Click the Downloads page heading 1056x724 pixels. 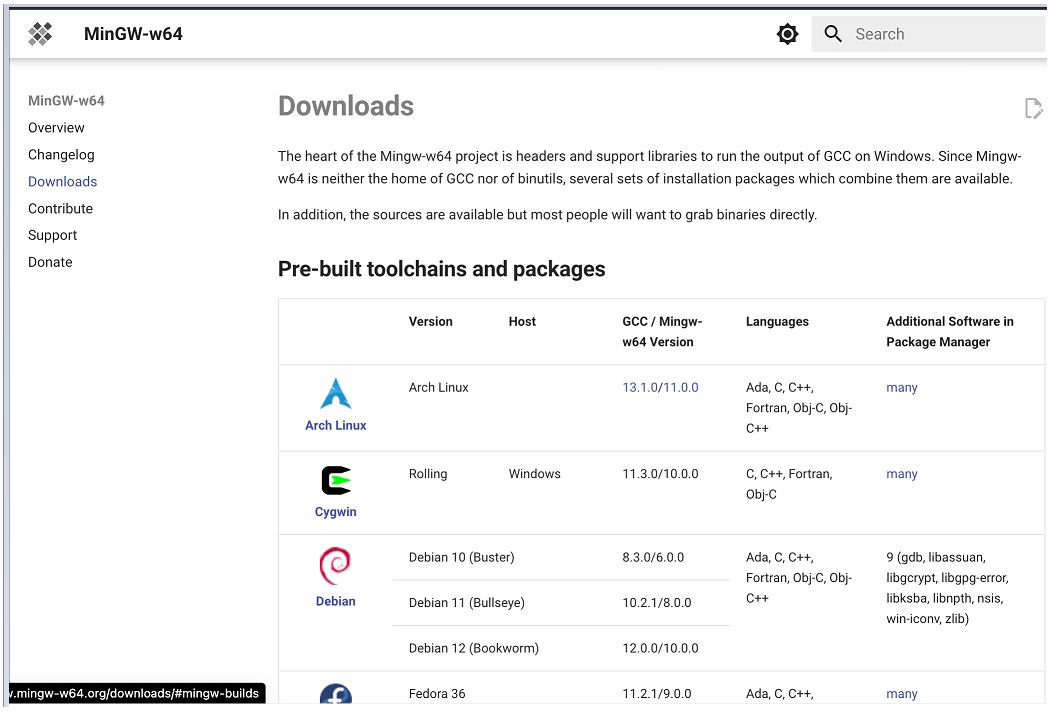click(x=345, y=106)
